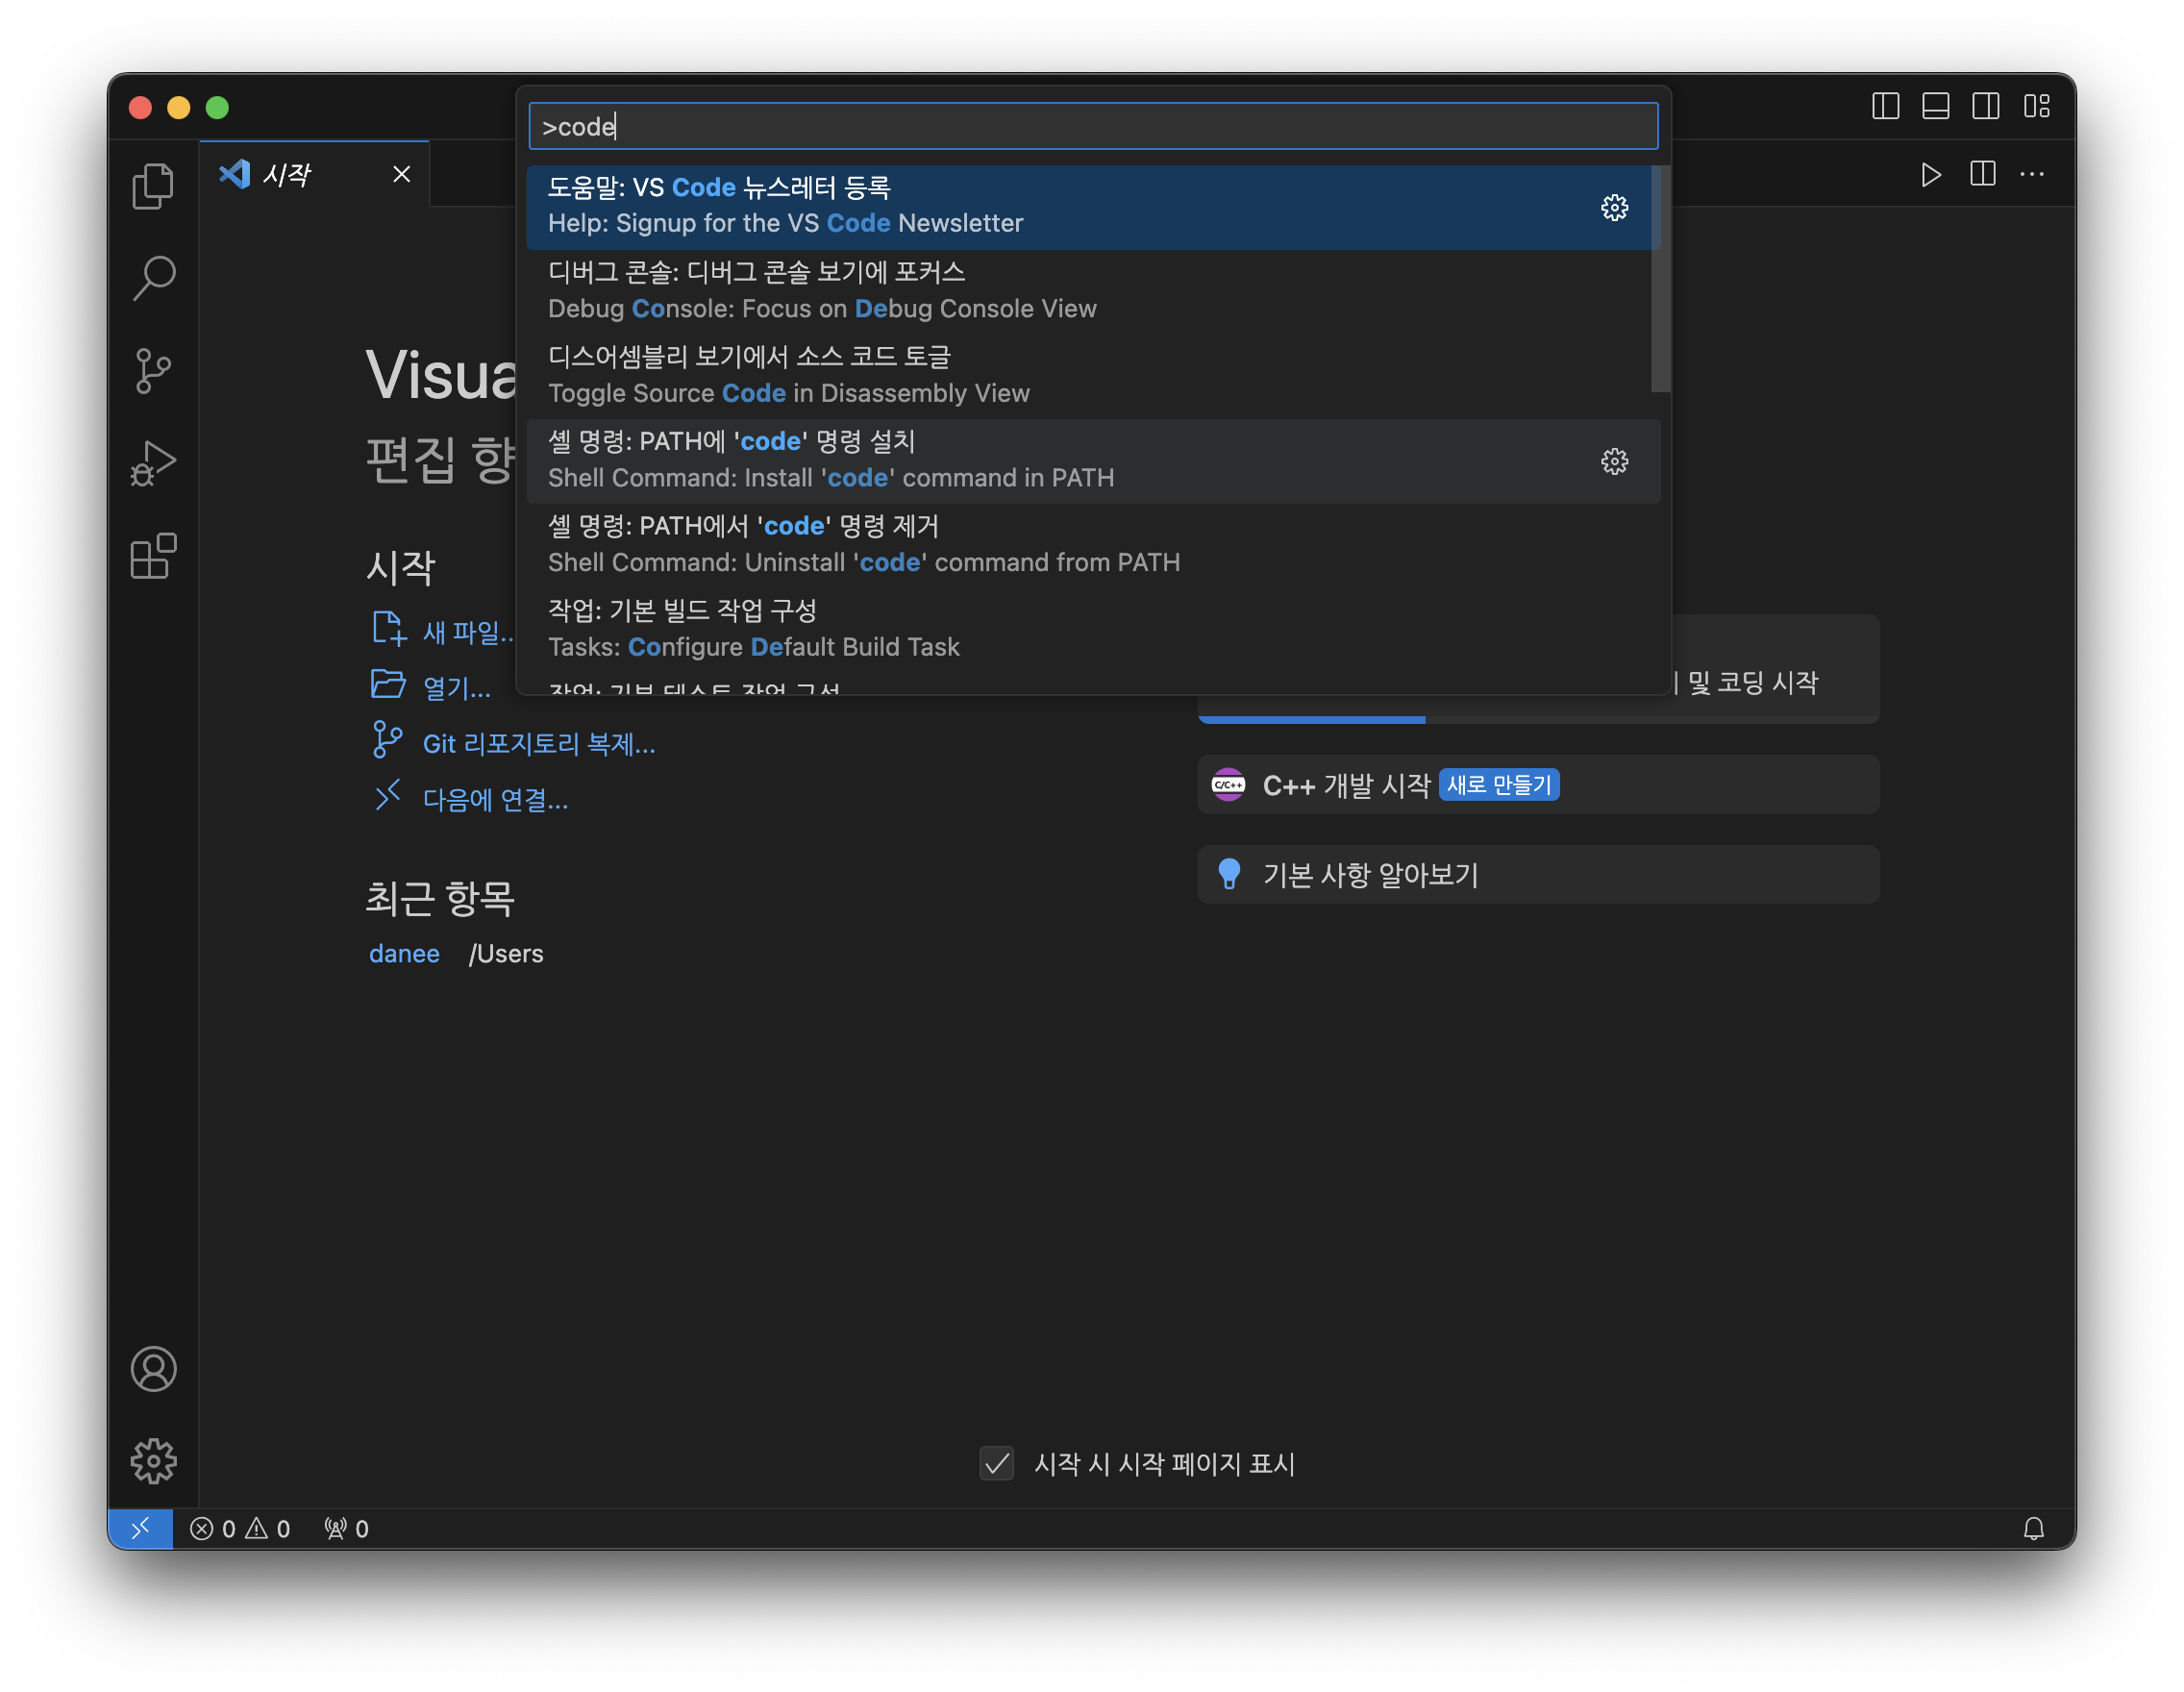
Task: Toggle 'Show start page on startup' checkbox
Action: tap(996, 1463)
